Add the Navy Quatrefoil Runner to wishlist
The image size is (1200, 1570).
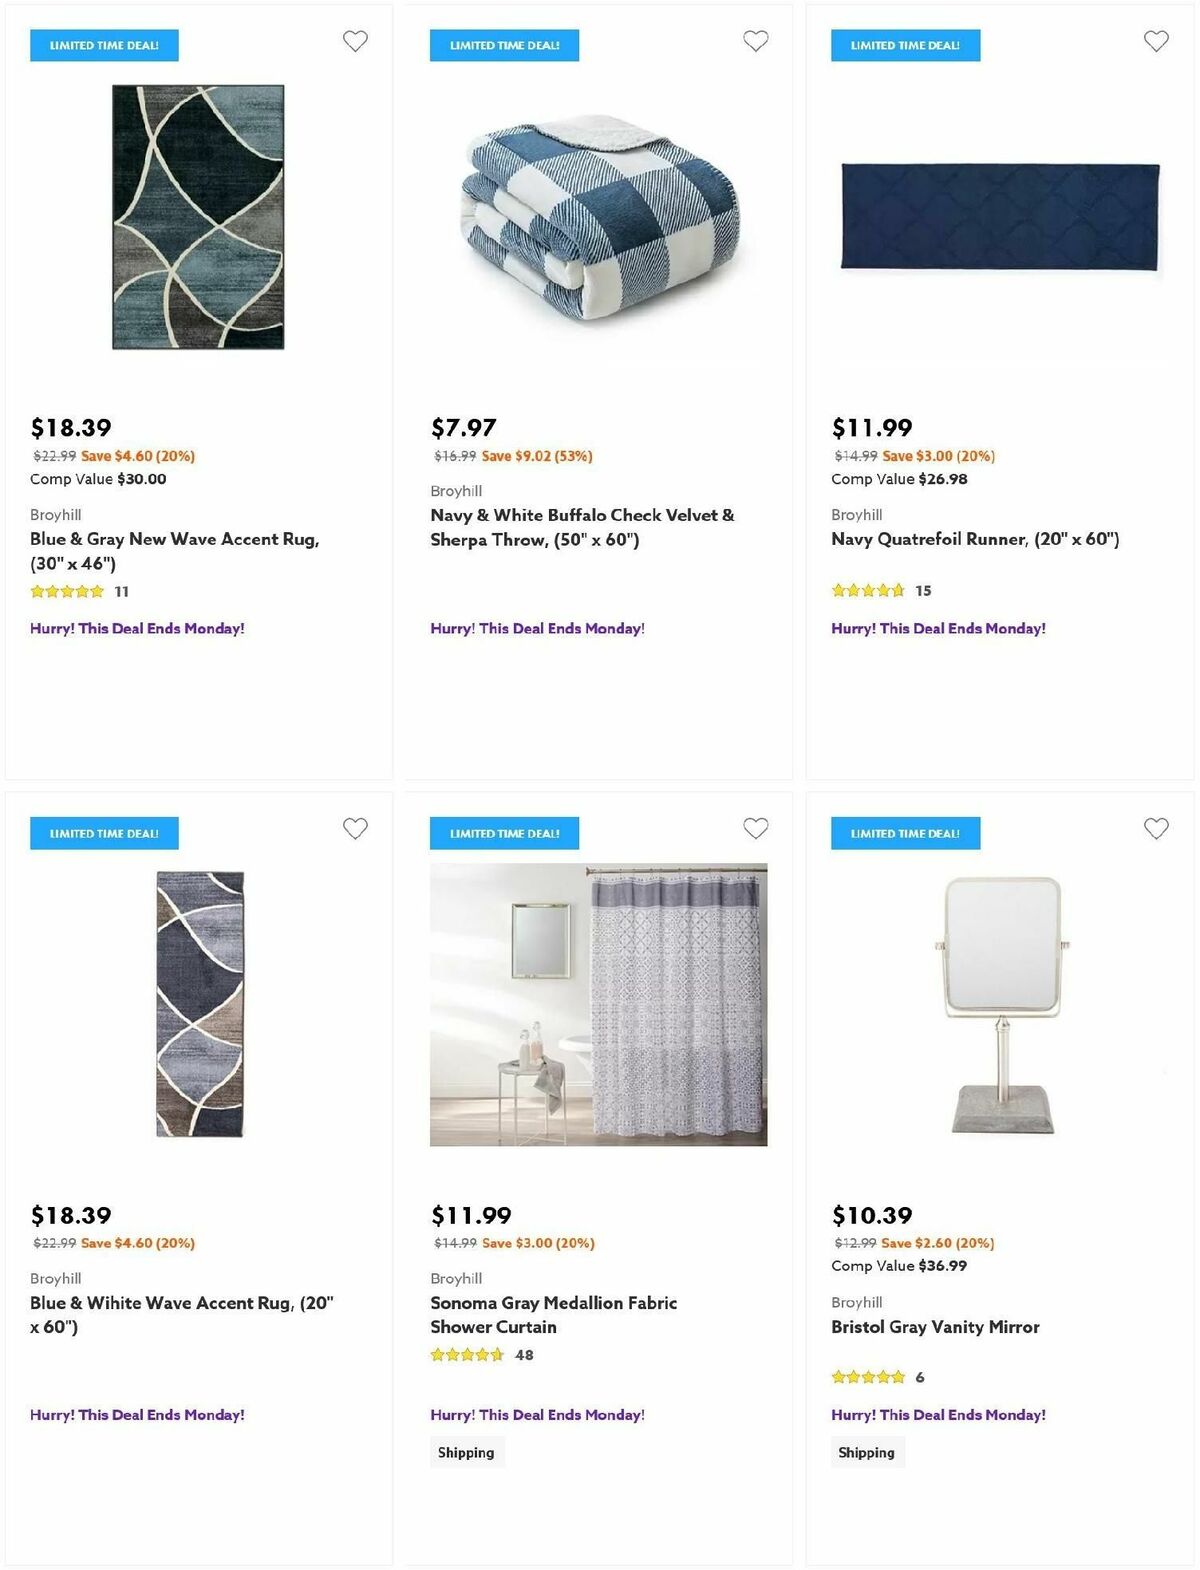(1155, 41)
